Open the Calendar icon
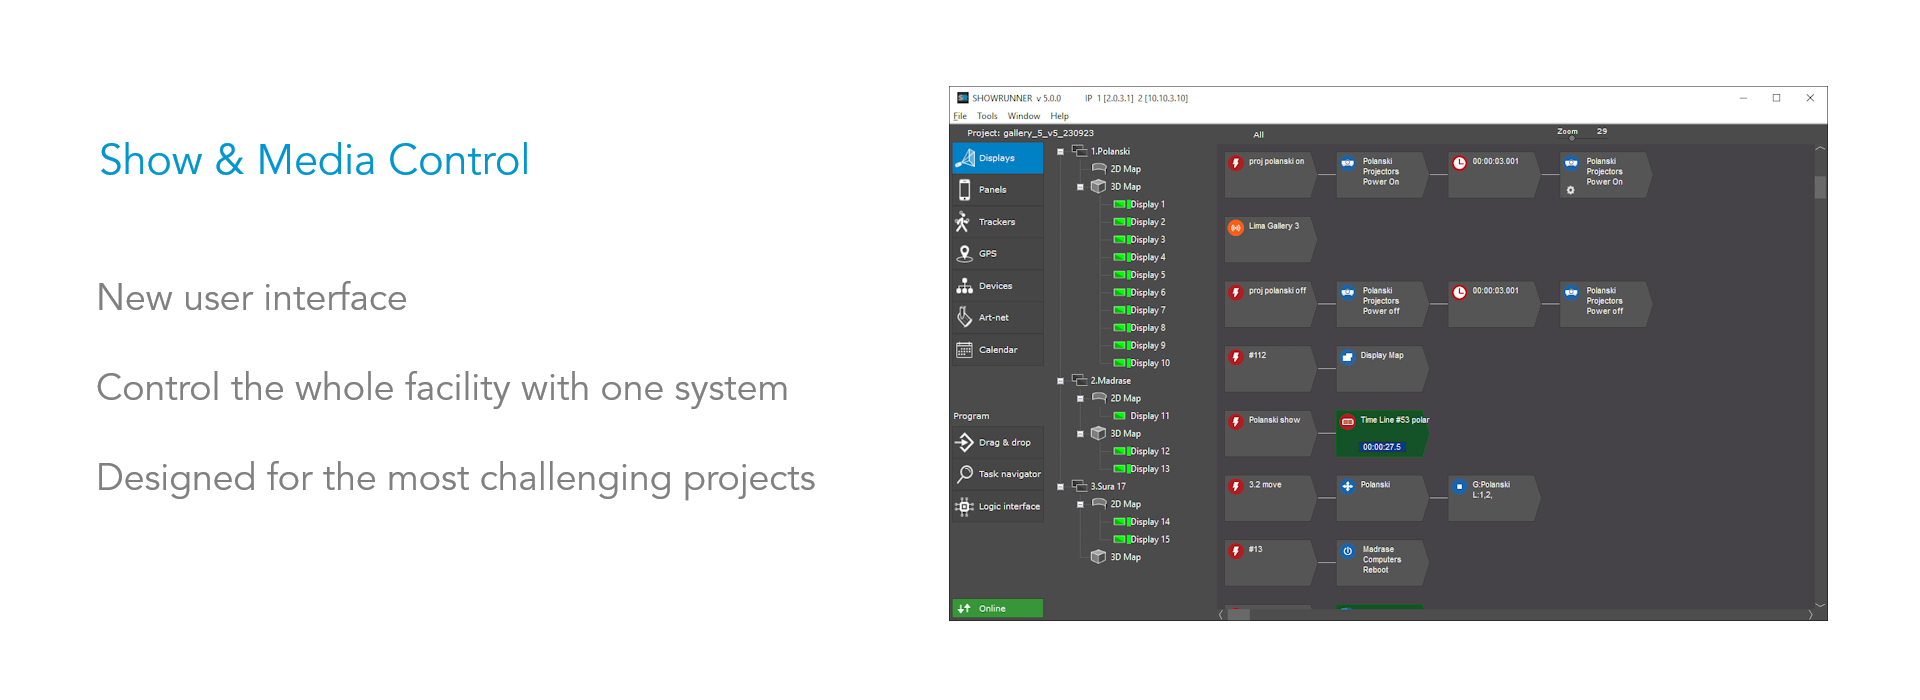This screenshot has width=1920, height=700. coord(964,350)
